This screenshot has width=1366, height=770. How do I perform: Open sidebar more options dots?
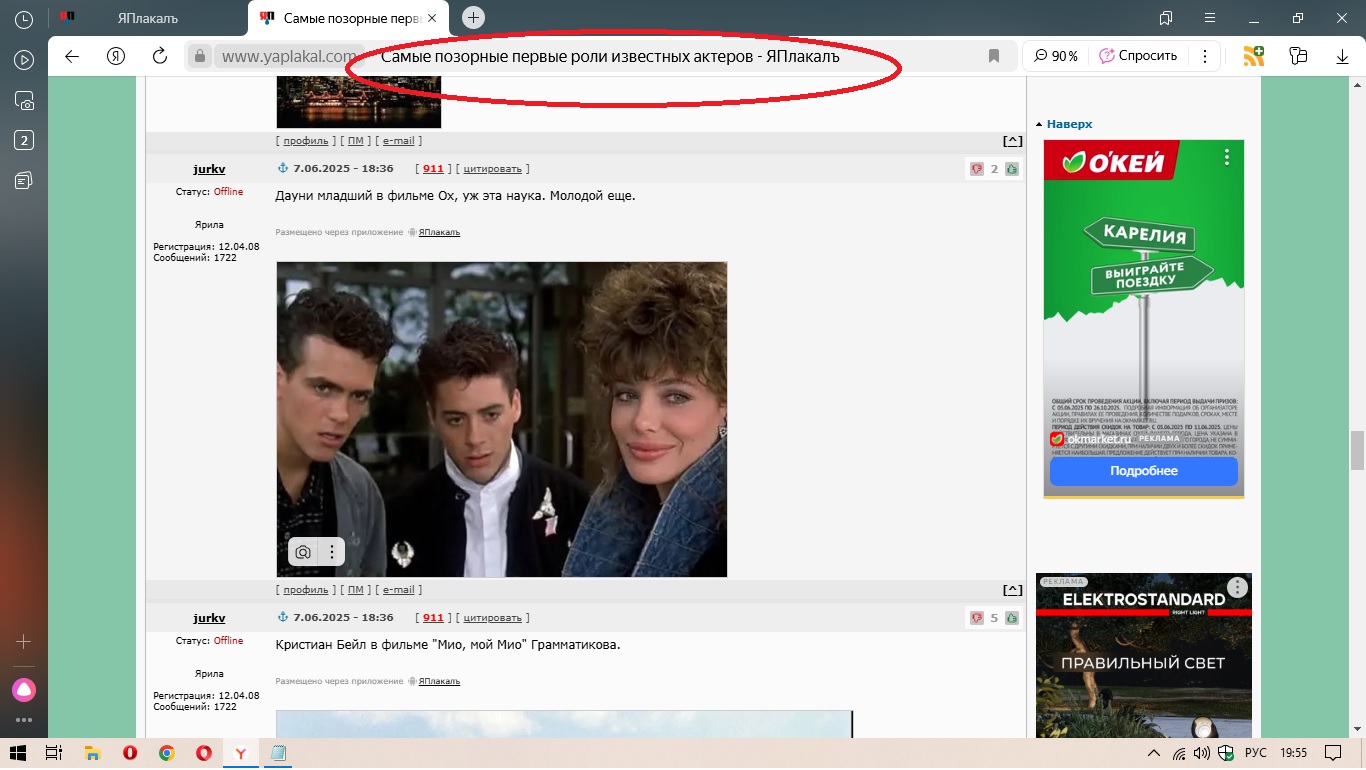(x=24, y=719)
